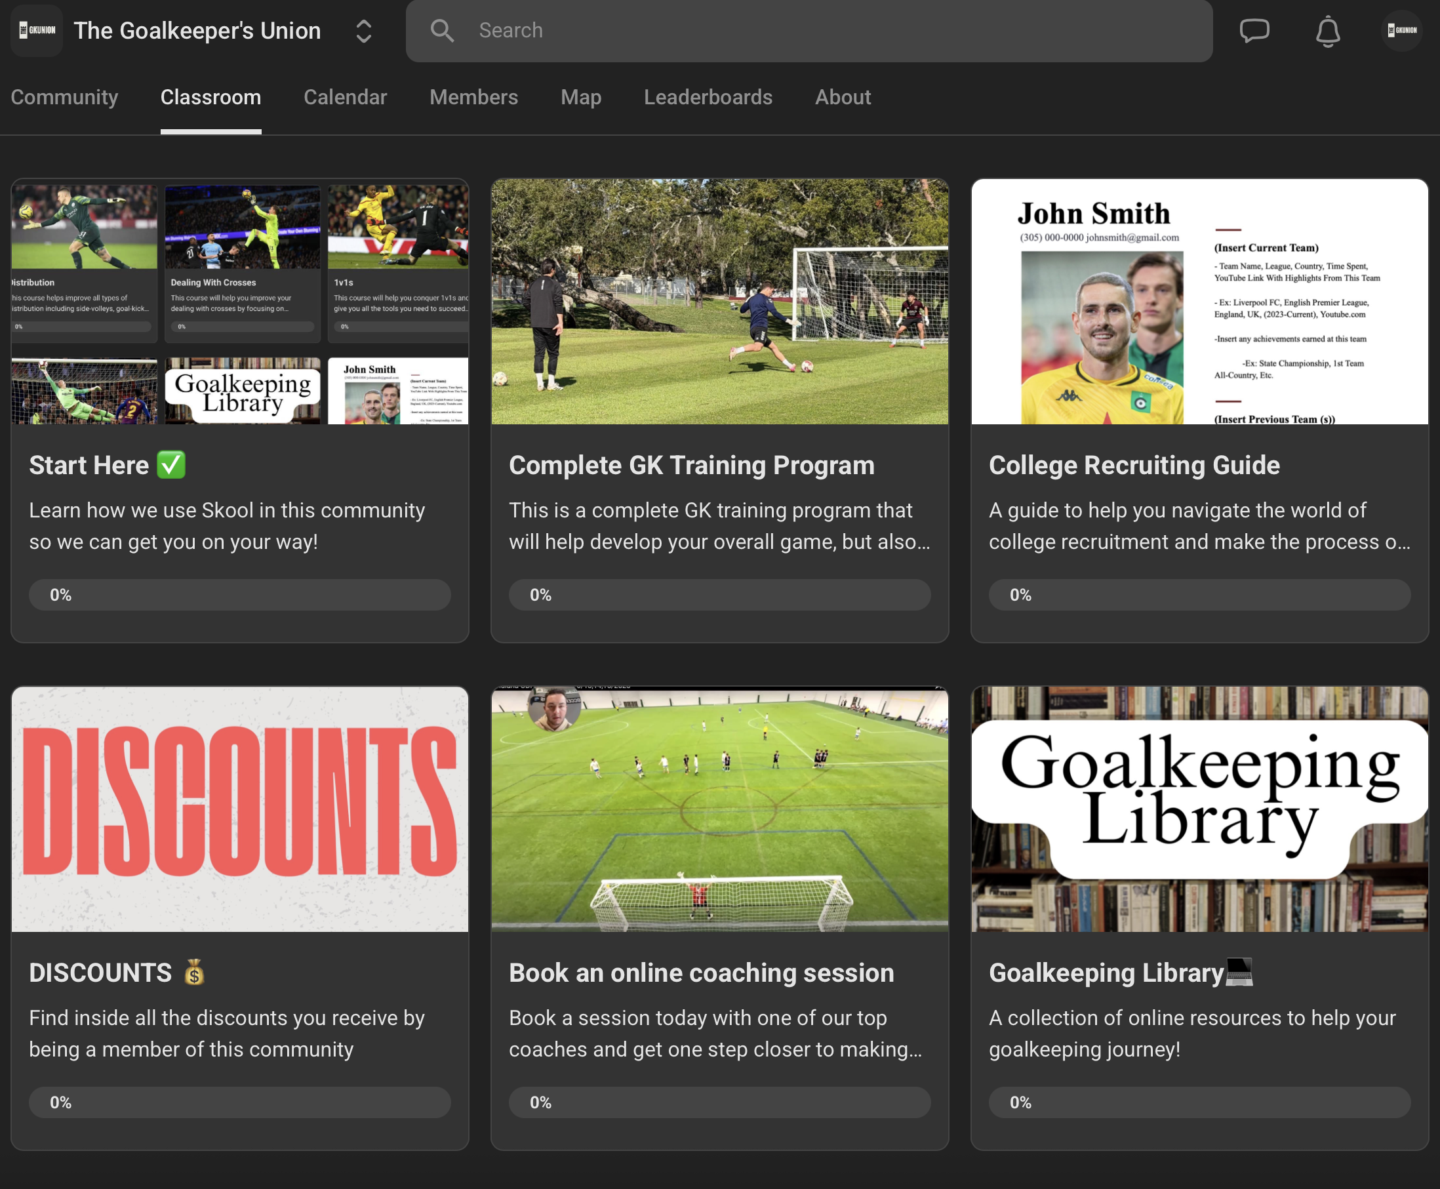Click the GK Union profile avatar
The height and width of the screenshot is (1189, 1440).
click(x=1402, y=31)
